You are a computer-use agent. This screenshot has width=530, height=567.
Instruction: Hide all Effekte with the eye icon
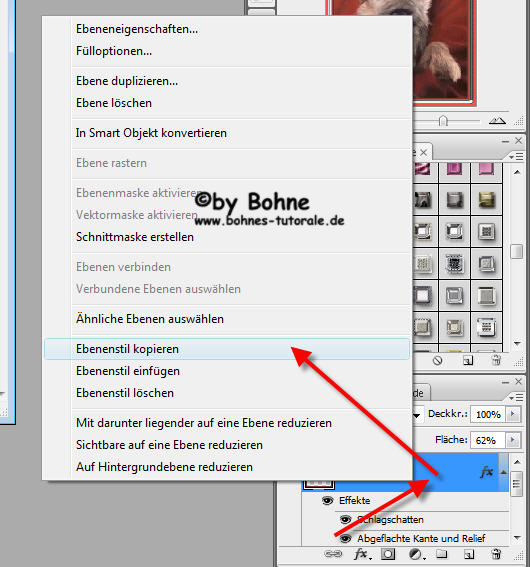328,500
